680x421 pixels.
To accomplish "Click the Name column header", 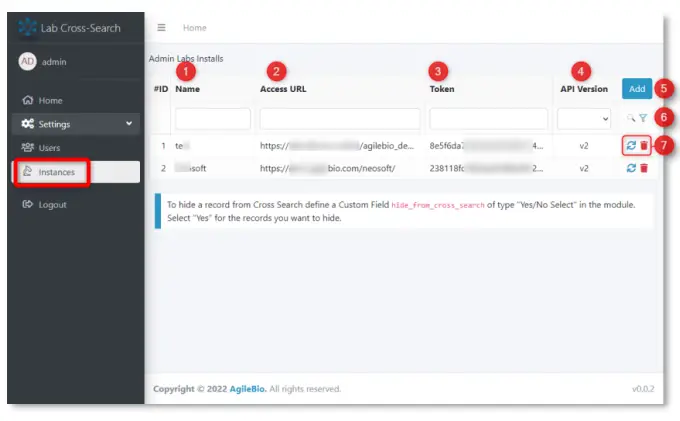I will click(187, 89).
